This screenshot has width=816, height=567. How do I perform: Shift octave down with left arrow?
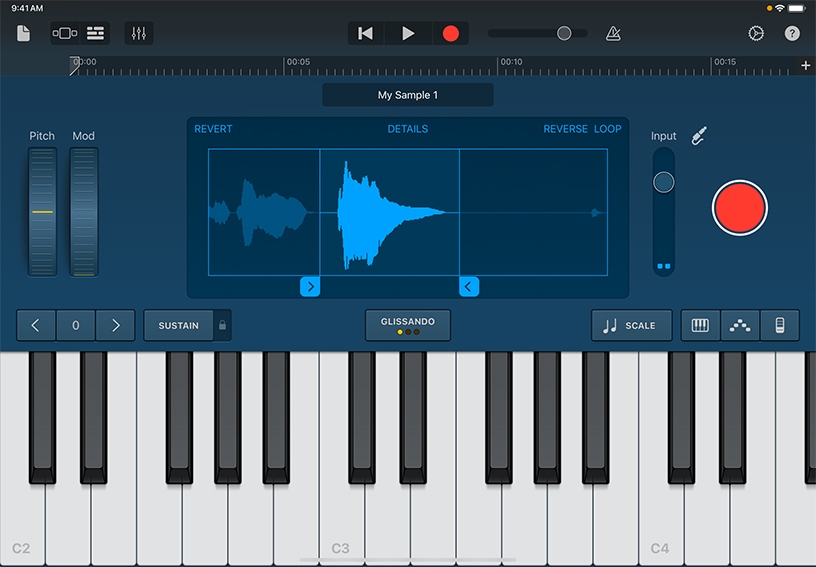pyautogui.click(x=36, y=325)
